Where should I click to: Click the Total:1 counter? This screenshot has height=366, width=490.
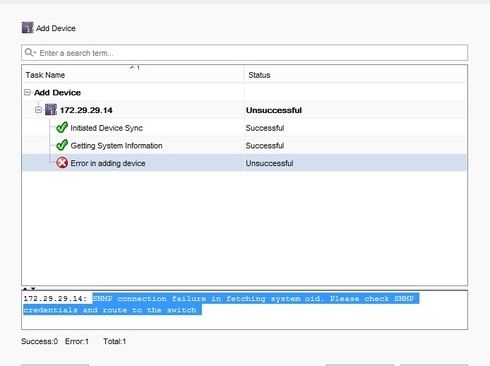point(115,341)
